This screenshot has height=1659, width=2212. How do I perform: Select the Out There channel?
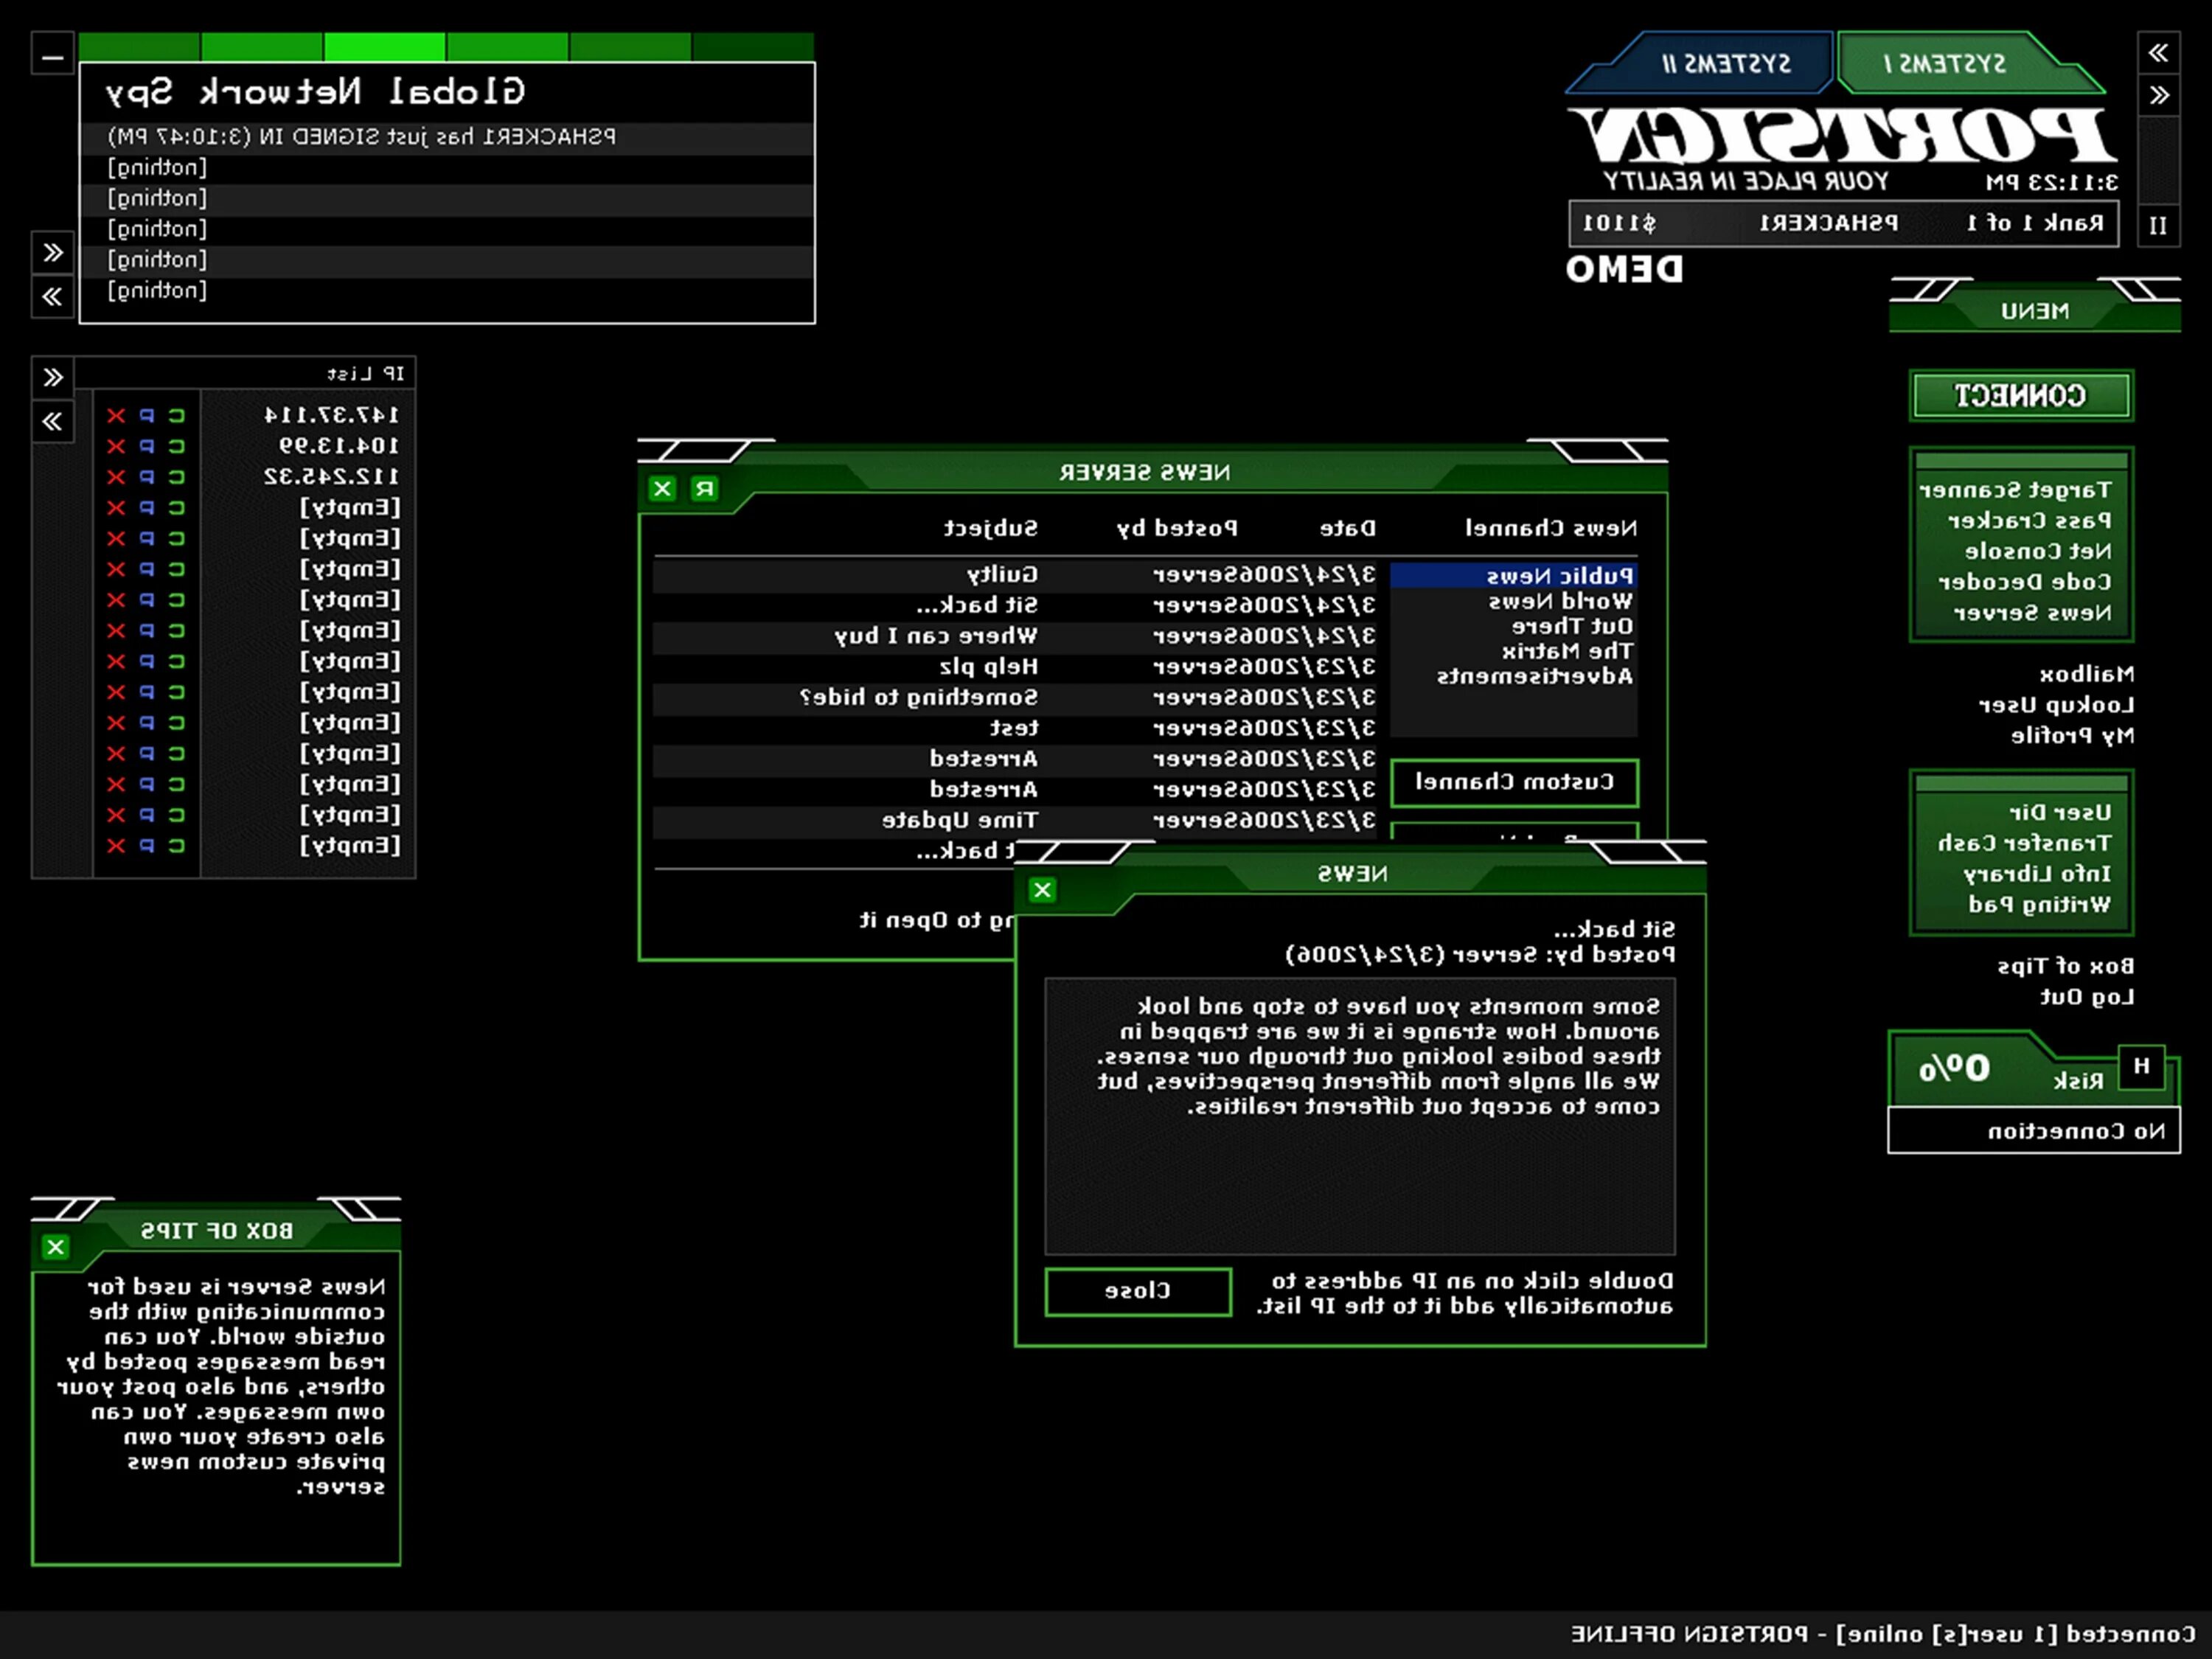coord(1572,627)
